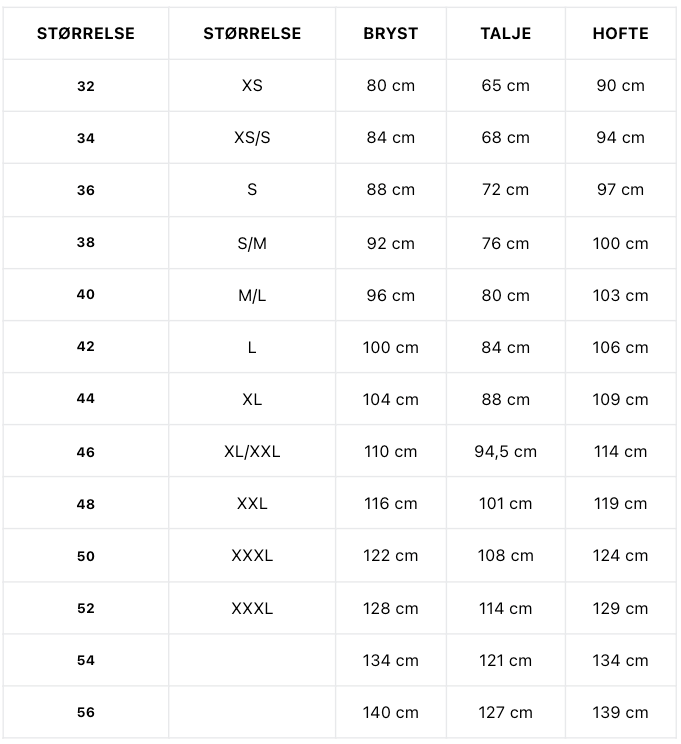Click the size 38 row label
This screenshot has width=681, height=744.
[86, 243]
